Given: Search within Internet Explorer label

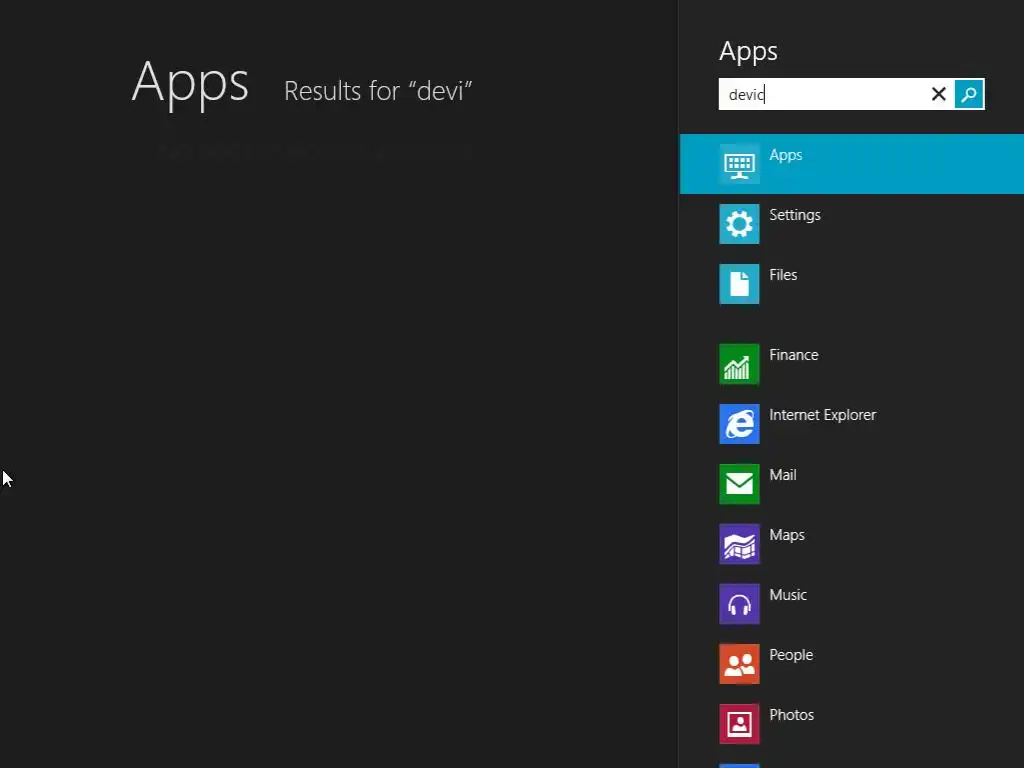Looking at the screenshot, I should coord(822,415).
